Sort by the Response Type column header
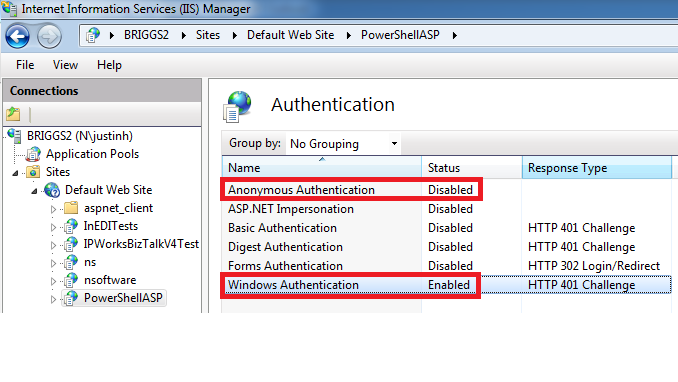This screenshot has height=382, width=678. tap(597, 168)
